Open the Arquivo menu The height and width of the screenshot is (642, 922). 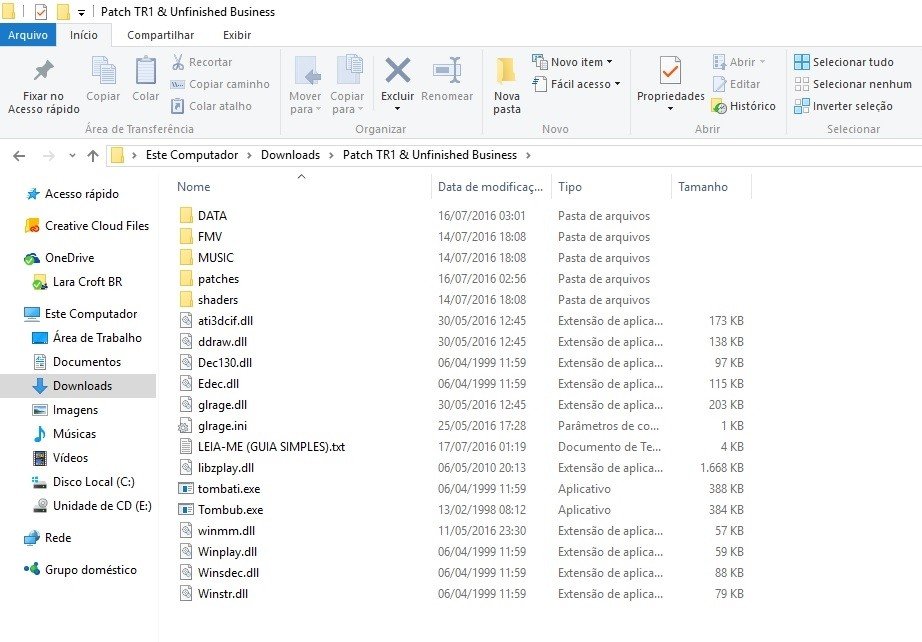click(x=28, y=35)
